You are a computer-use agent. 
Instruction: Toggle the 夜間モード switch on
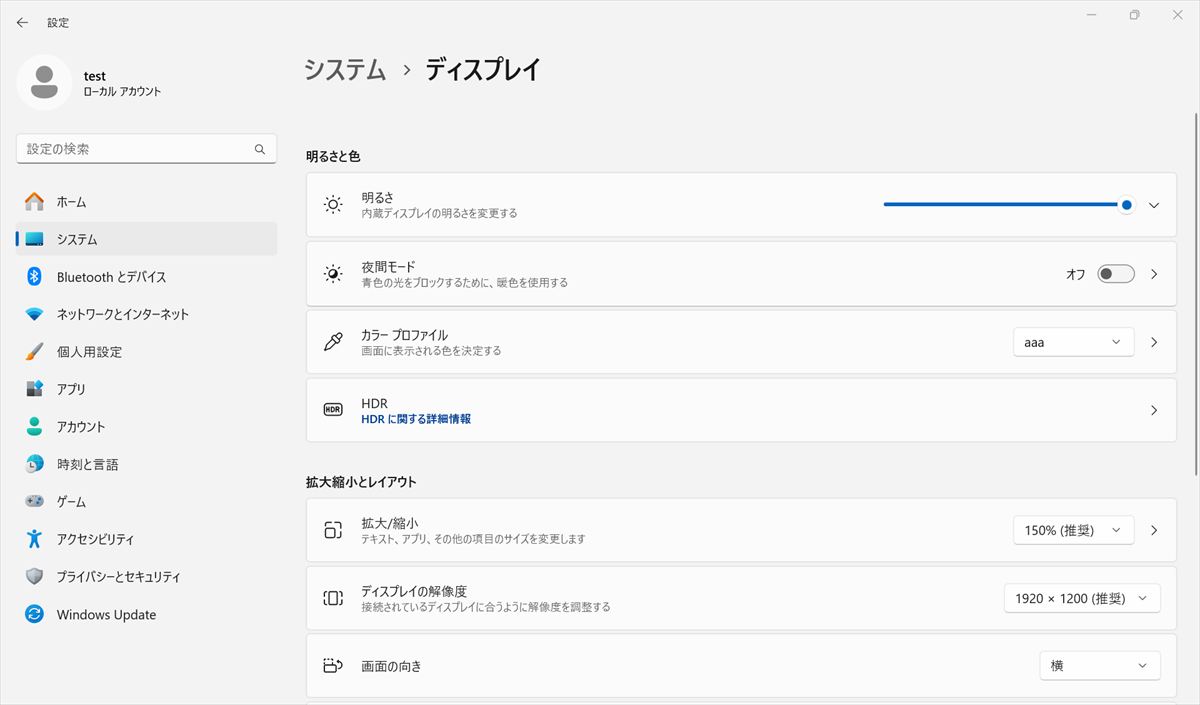pos(1115,274)
